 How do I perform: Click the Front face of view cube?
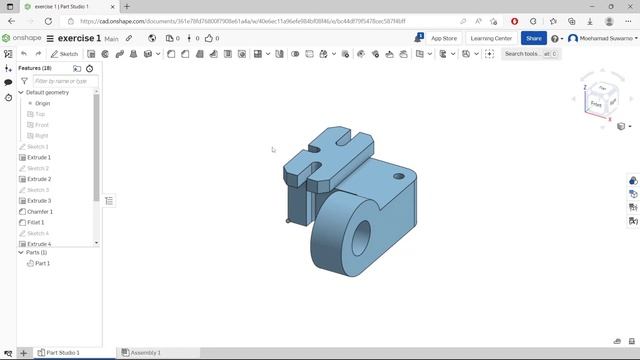pyautogui.click(x=596, y=104)
